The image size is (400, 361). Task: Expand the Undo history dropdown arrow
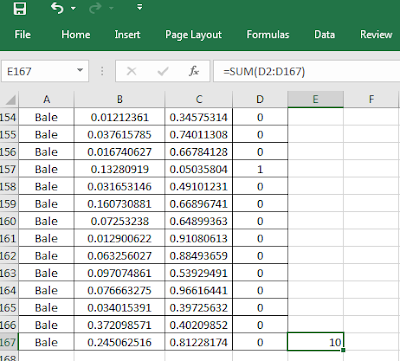73,8
